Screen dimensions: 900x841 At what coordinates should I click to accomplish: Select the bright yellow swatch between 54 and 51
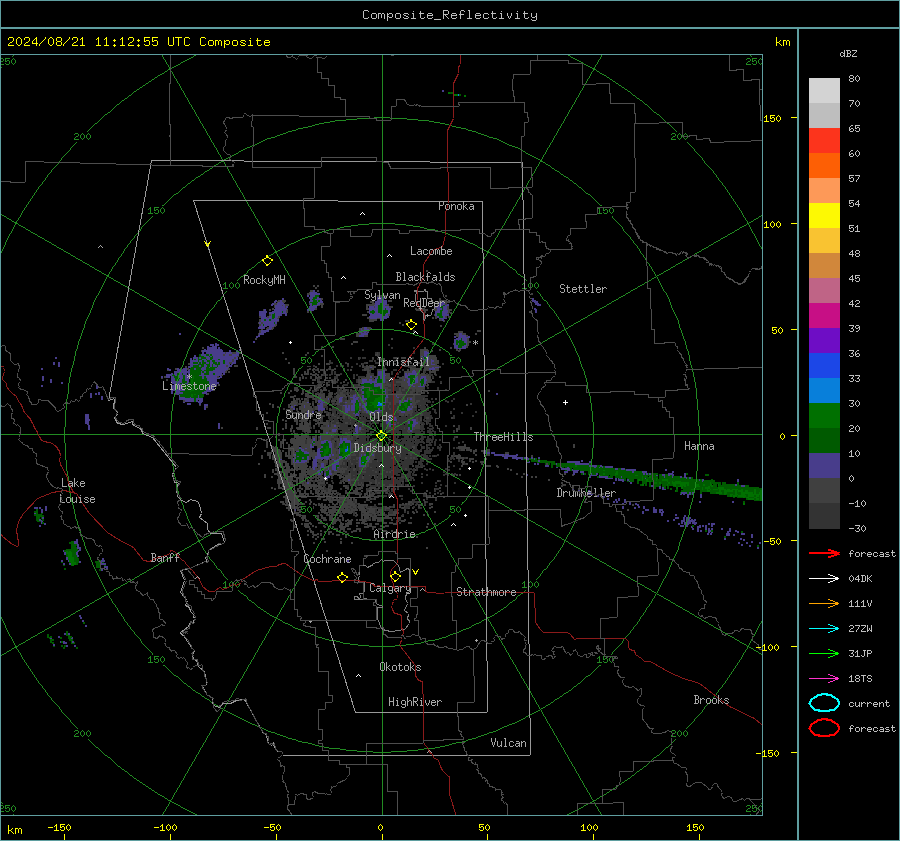[x=824, y=215]
